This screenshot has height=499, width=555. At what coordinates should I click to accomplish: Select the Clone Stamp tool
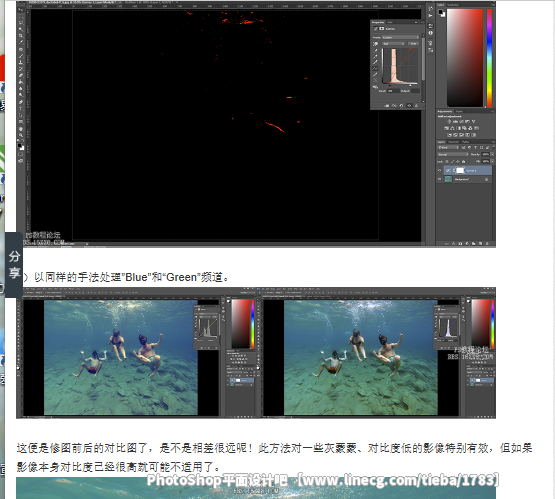pyautogui.click(x=21, y=62)
